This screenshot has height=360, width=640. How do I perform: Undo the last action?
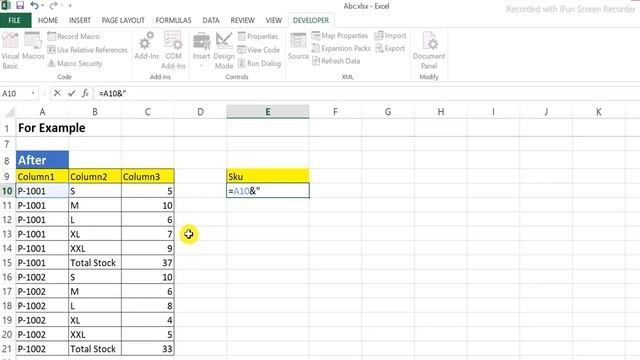coord(34,6)
